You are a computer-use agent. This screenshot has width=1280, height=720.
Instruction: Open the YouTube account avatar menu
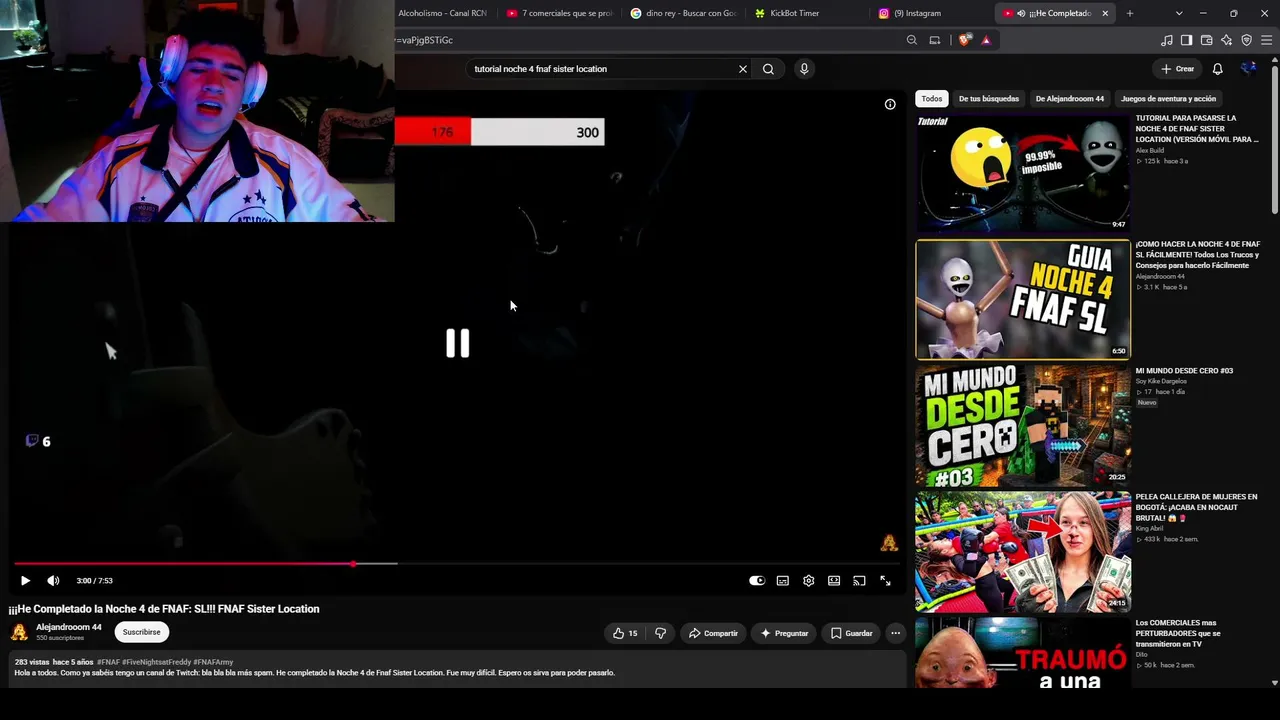1248,69
